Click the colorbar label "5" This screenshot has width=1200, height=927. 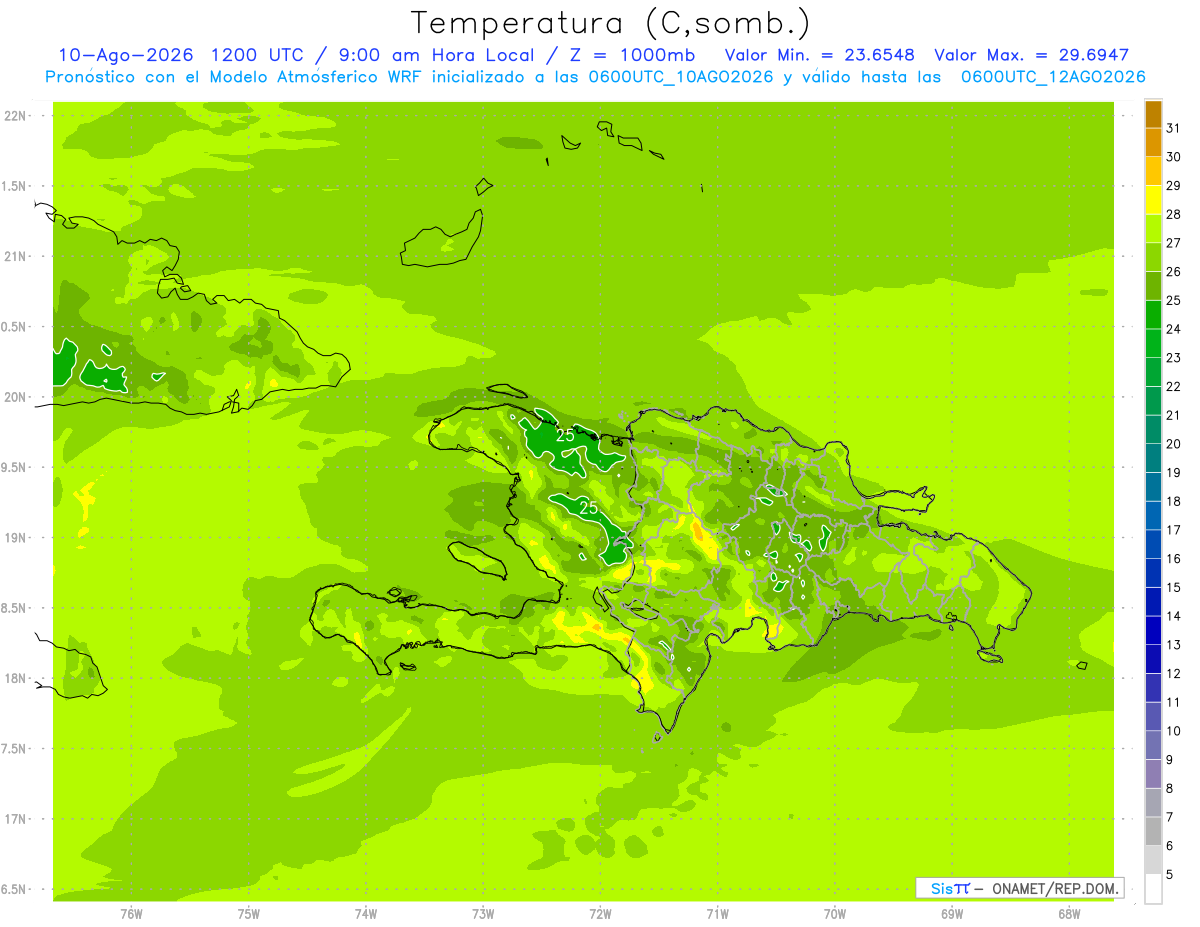(x=1170, y=875)
